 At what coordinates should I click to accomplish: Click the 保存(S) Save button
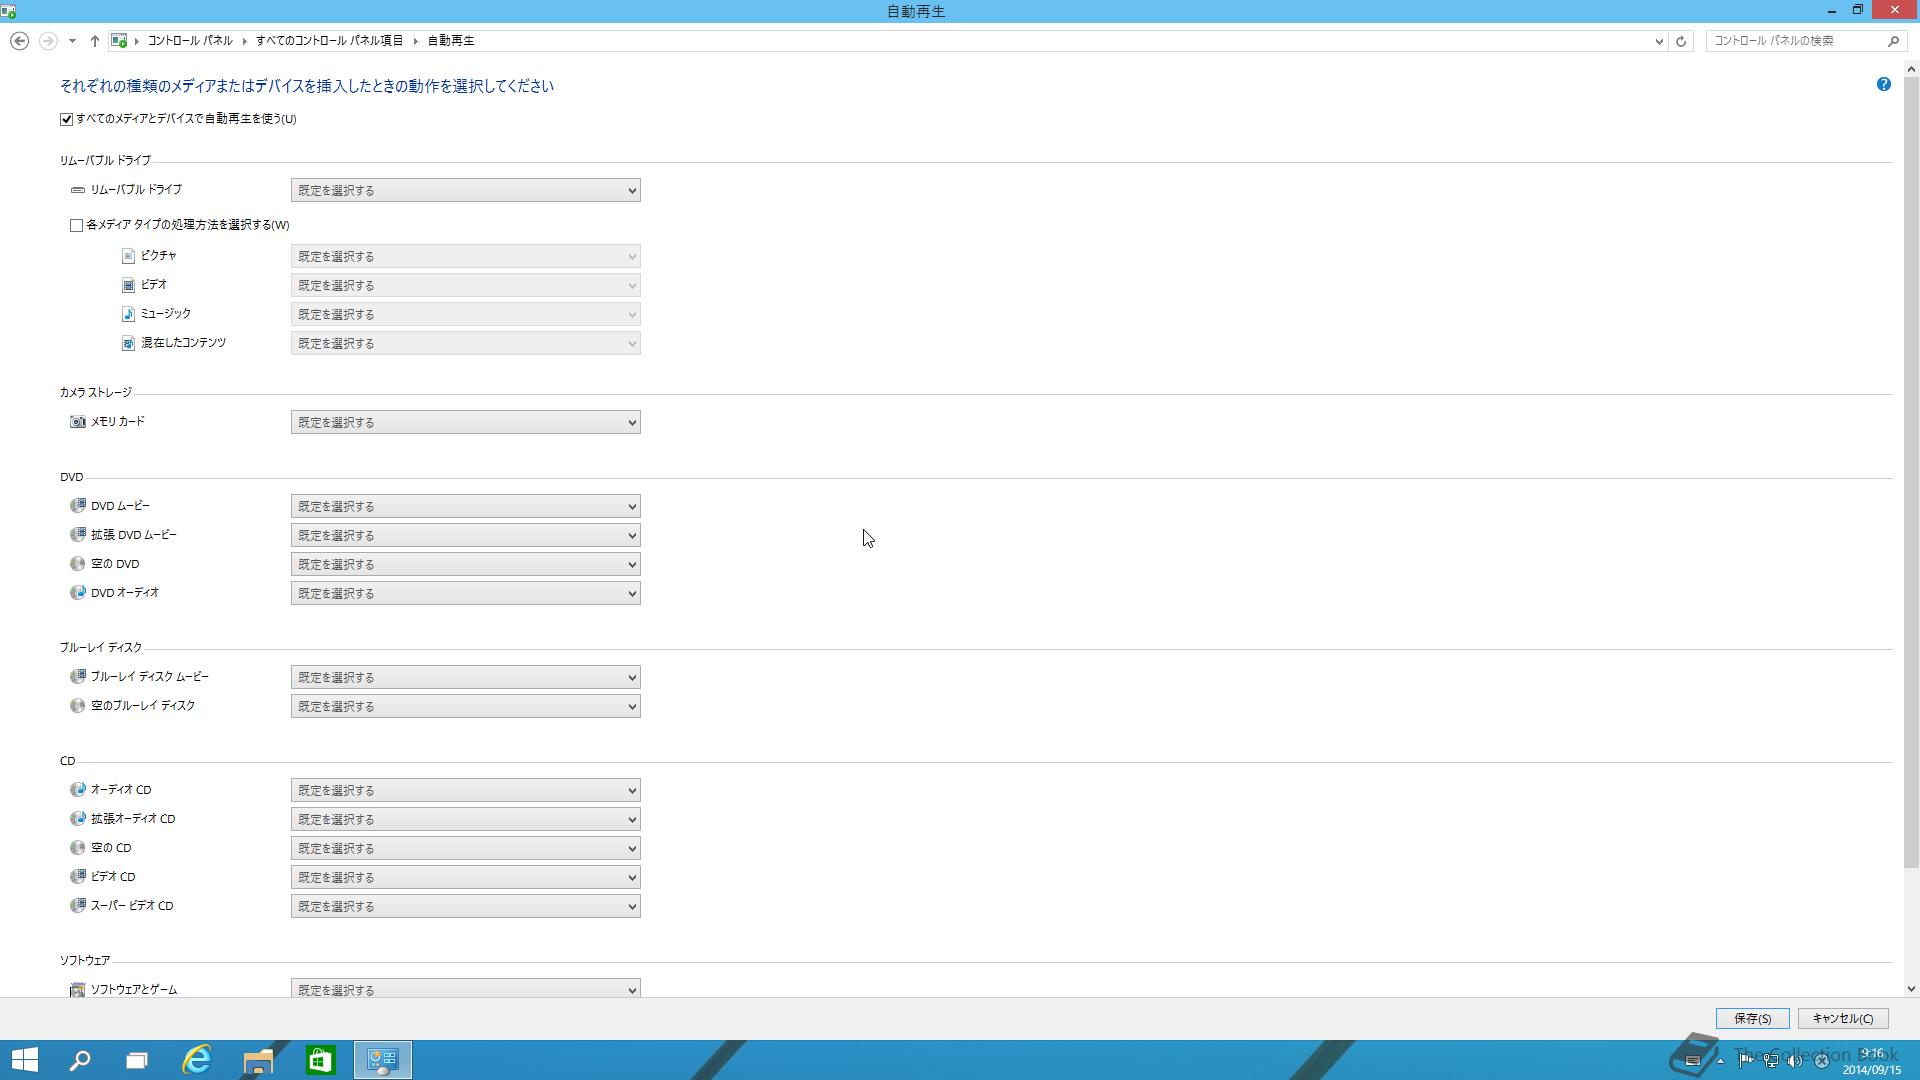pos(1752,1019)
